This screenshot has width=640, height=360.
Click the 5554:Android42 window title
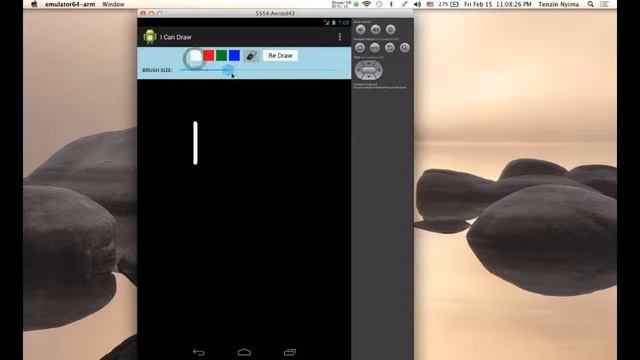click(275, 13)
